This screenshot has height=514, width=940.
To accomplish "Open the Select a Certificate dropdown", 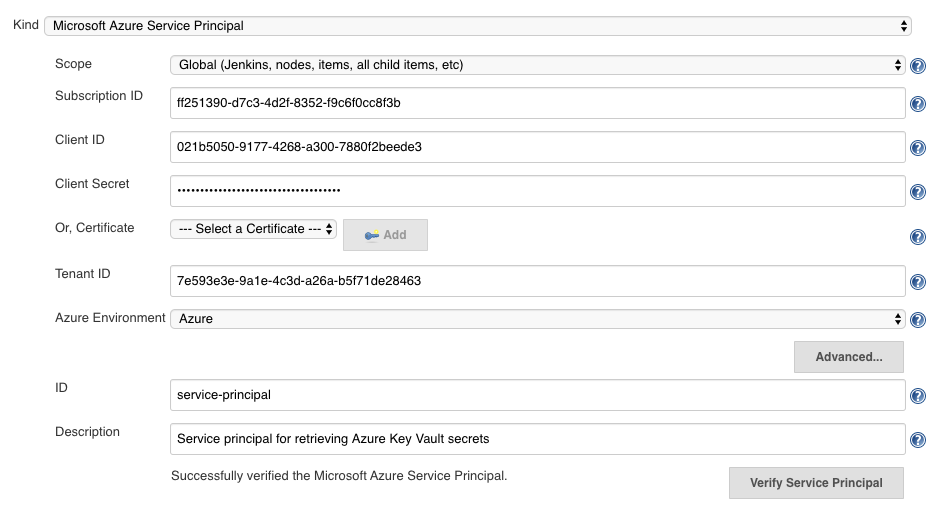I will pyautogui.click(x=254, y=229).
